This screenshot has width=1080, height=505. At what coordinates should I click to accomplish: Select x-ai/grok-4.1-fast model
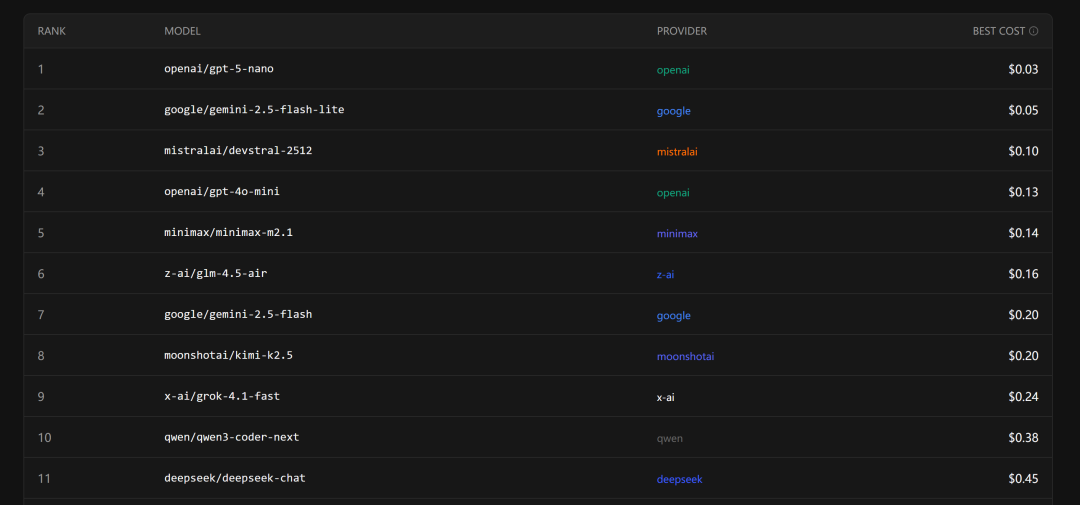coord(222,397)
